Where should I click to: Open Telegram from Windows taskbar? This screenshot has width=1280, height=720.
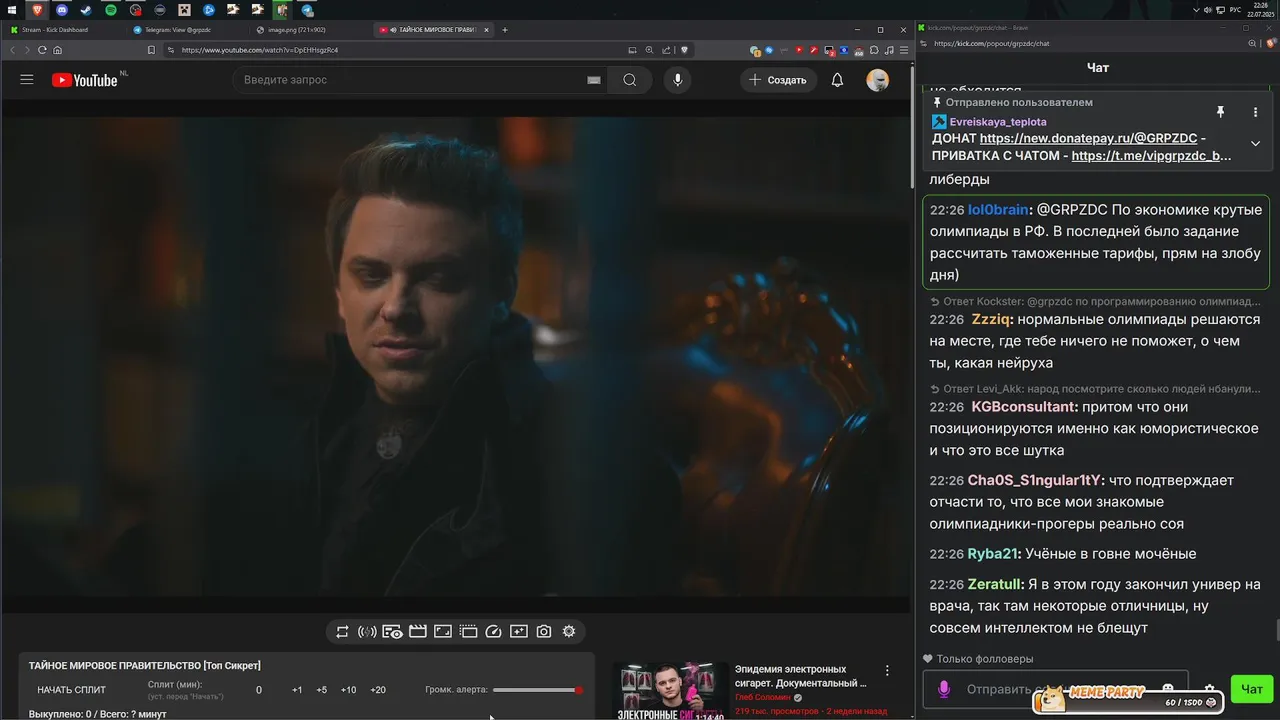(x=307, y=10)
